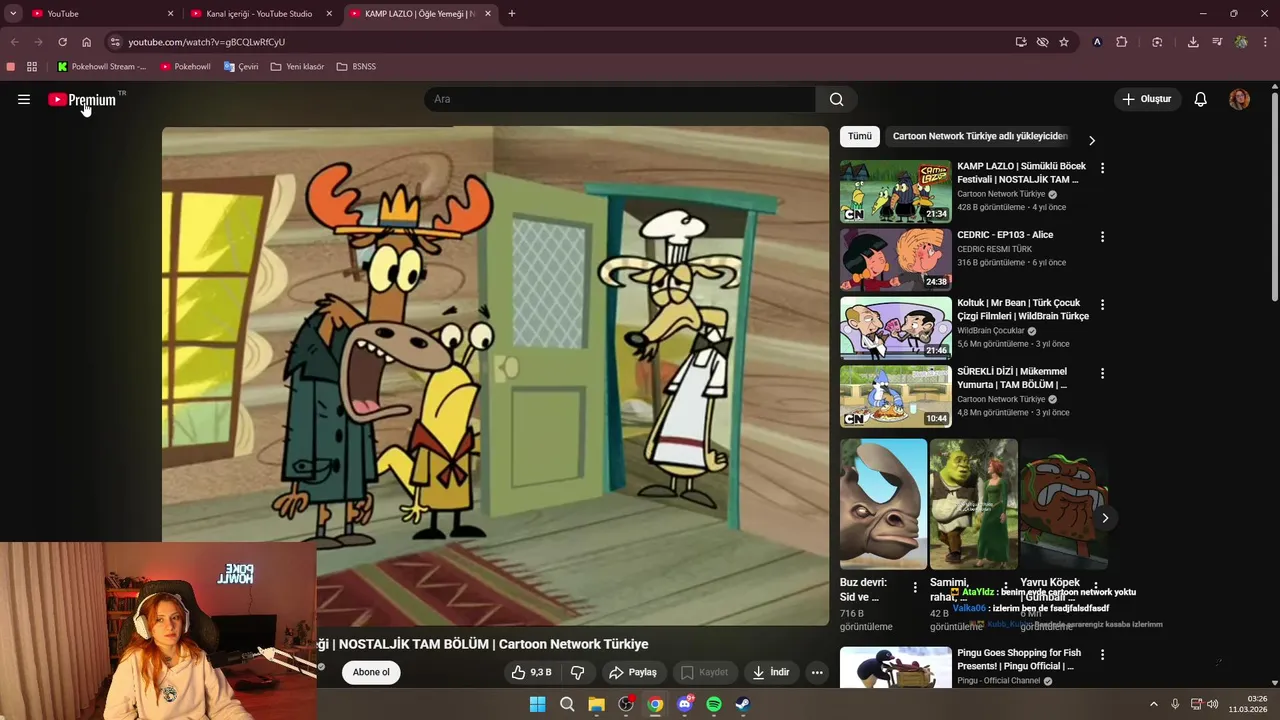
Task: Open the video's more actions ellipsis
Action: (x=817, y=672)
